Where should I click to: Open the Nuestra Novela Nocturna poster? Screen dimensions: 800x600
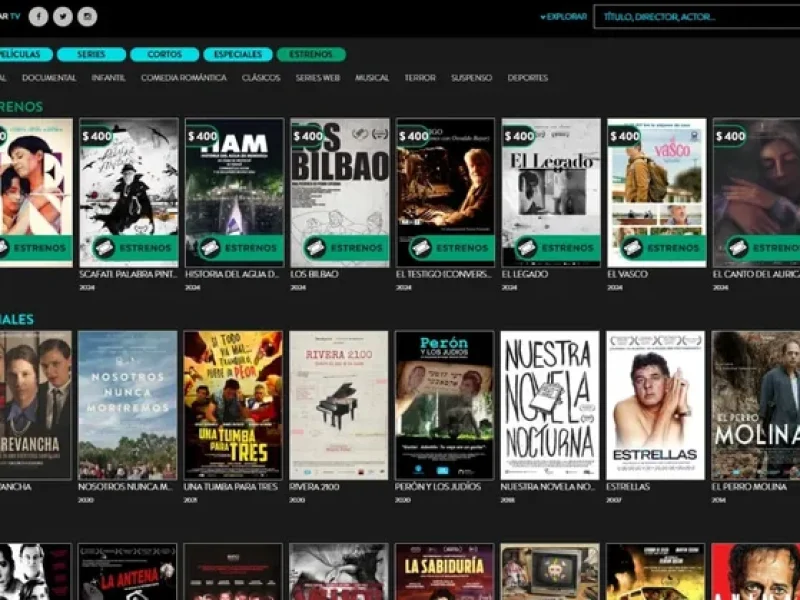(x=550, y=405)
